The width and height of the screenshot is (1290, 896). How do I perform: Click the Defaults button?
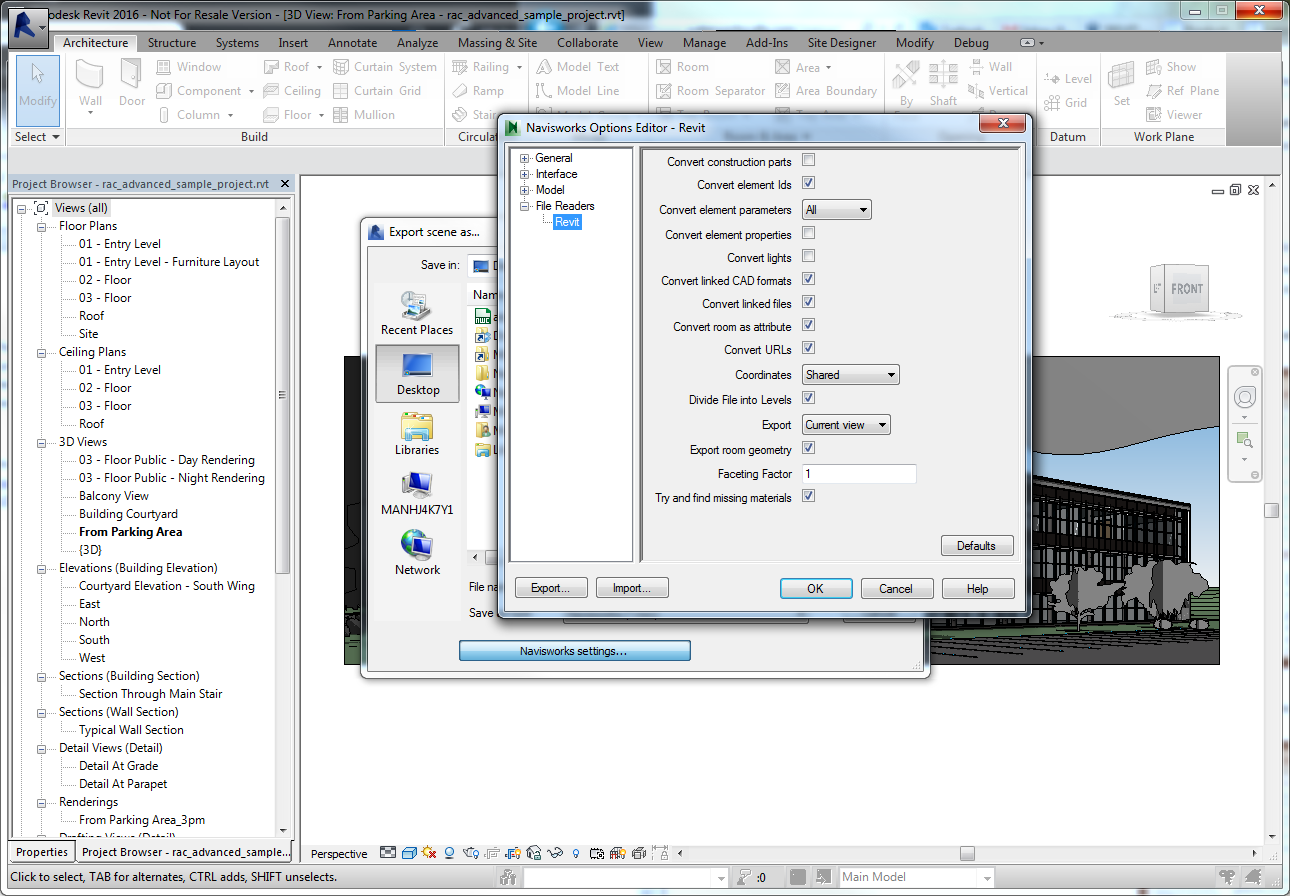(976, 545)
